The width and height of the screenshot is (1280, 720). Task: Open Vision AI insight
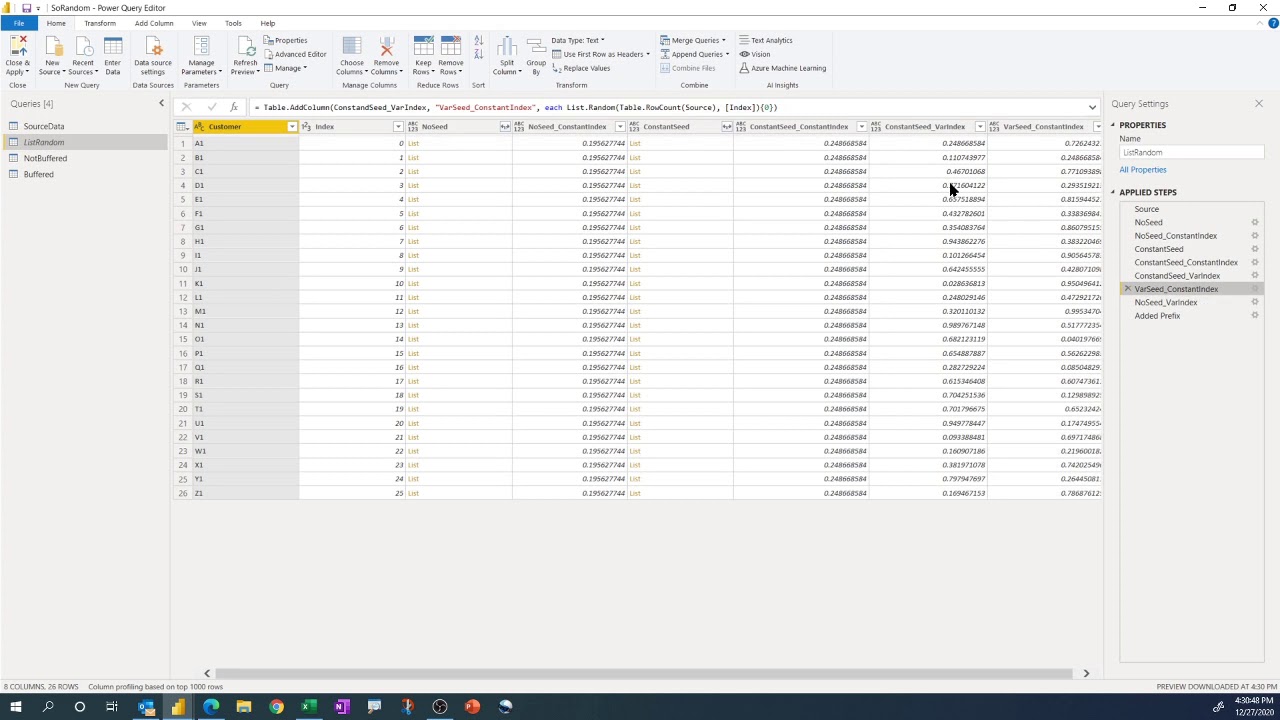pyautogui.click(x=755, y=54)
